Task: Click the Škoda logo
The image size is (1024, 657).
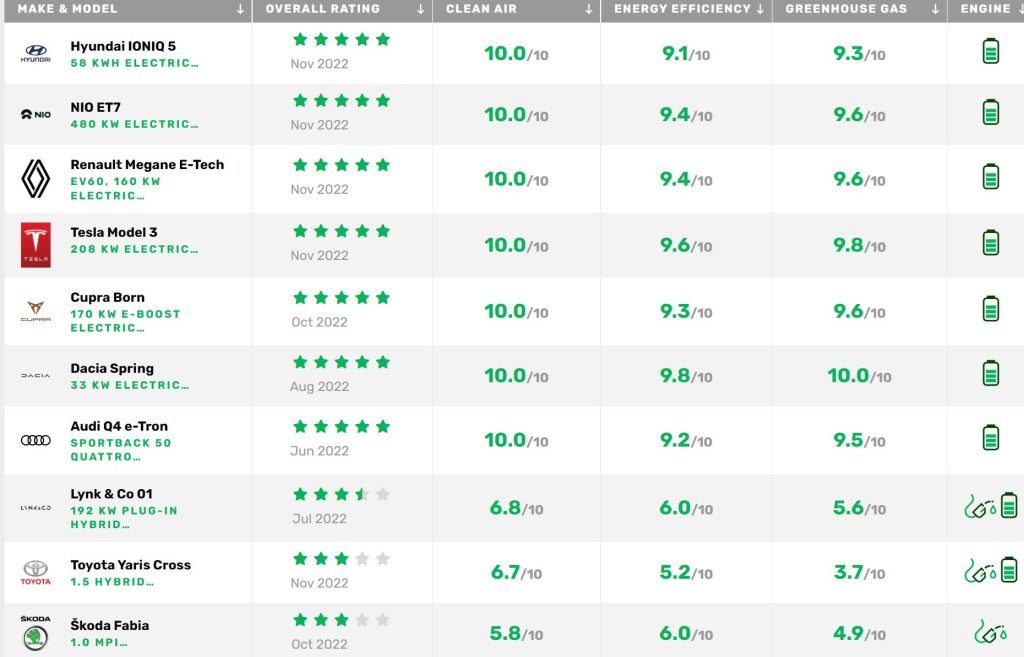Action: click(35, 632)
